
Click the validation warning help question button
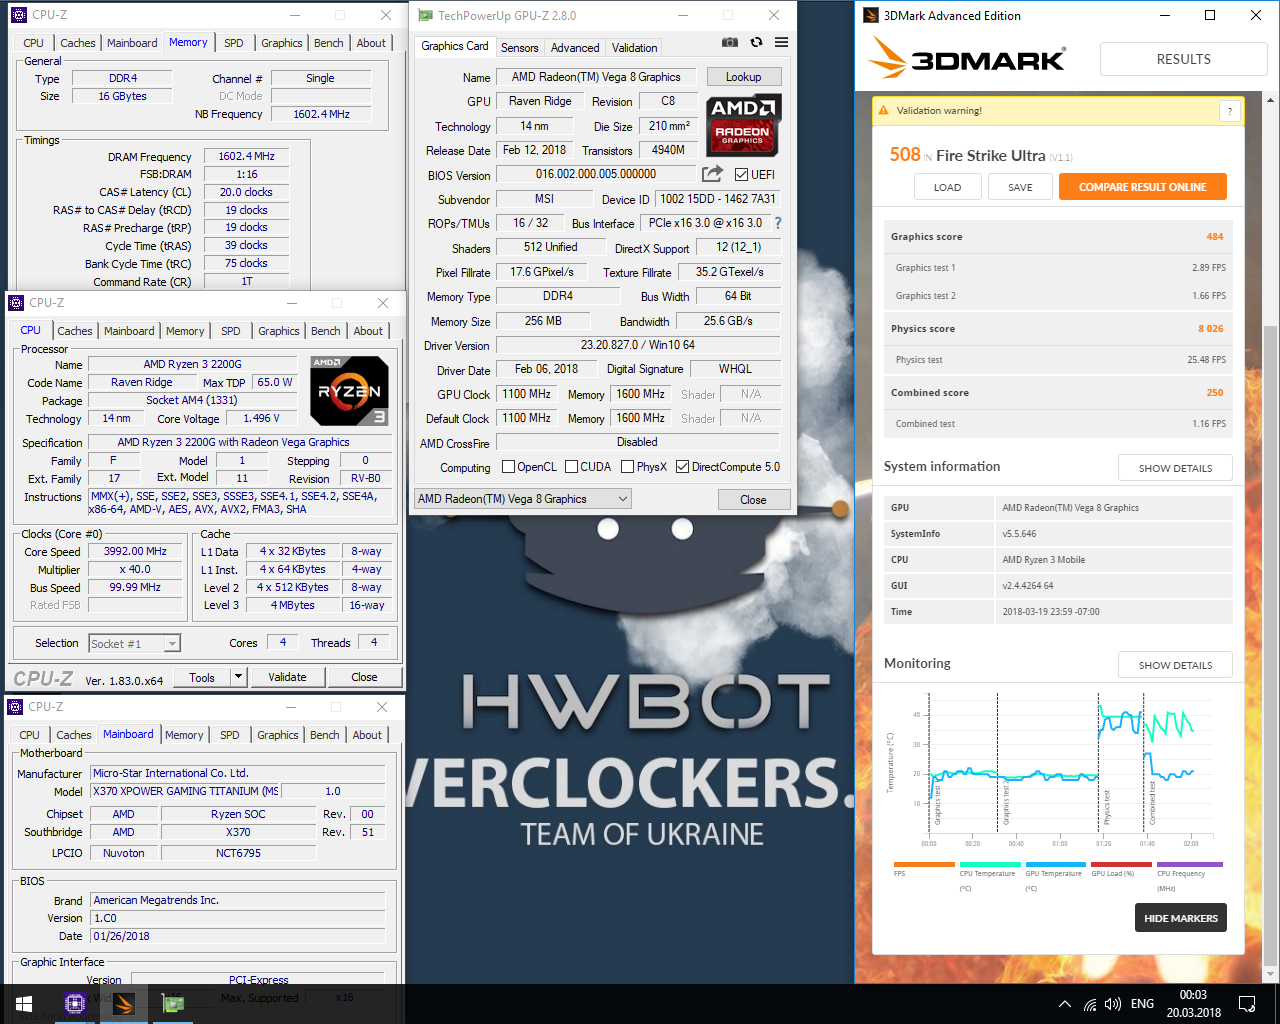coord(1230,111)
